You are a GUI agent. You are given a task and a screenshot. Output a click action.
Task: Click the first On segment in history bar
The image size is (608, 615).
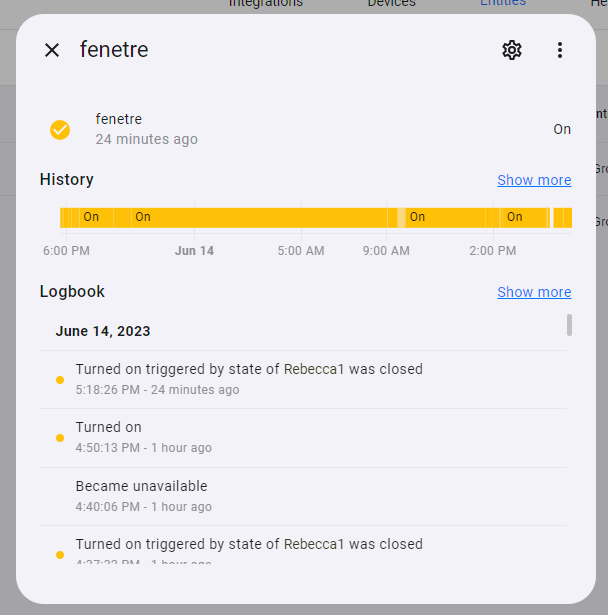tap(91, 217)
